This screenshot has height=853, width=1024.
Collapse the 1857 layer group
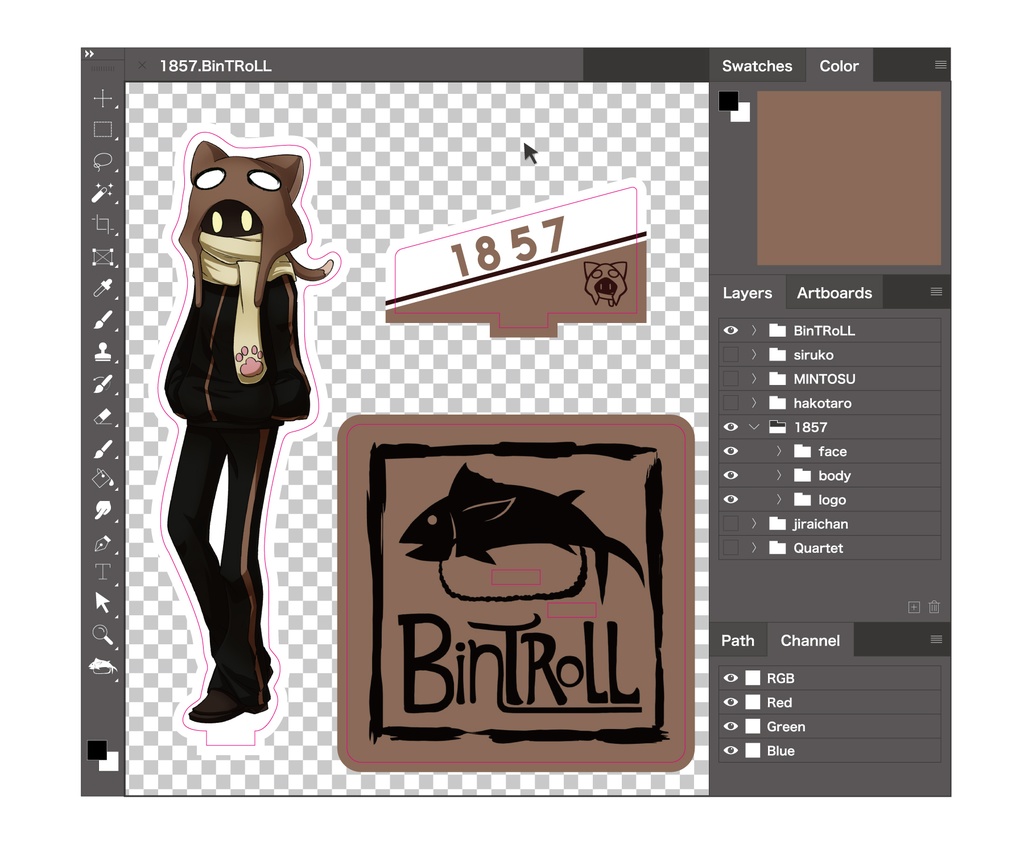(x=752, y=427)
